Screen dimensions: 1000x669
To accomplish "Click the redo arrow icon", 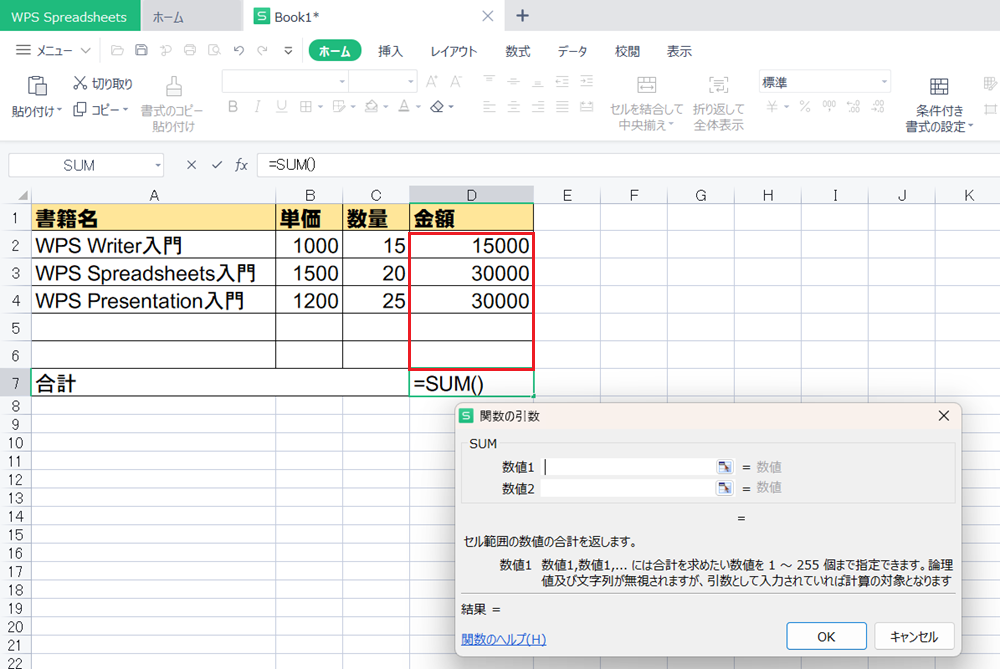I will 262,50.
